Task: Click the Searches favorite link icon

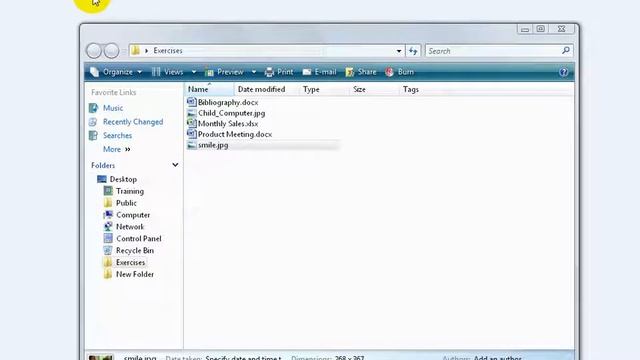Action: pos(93,135)
